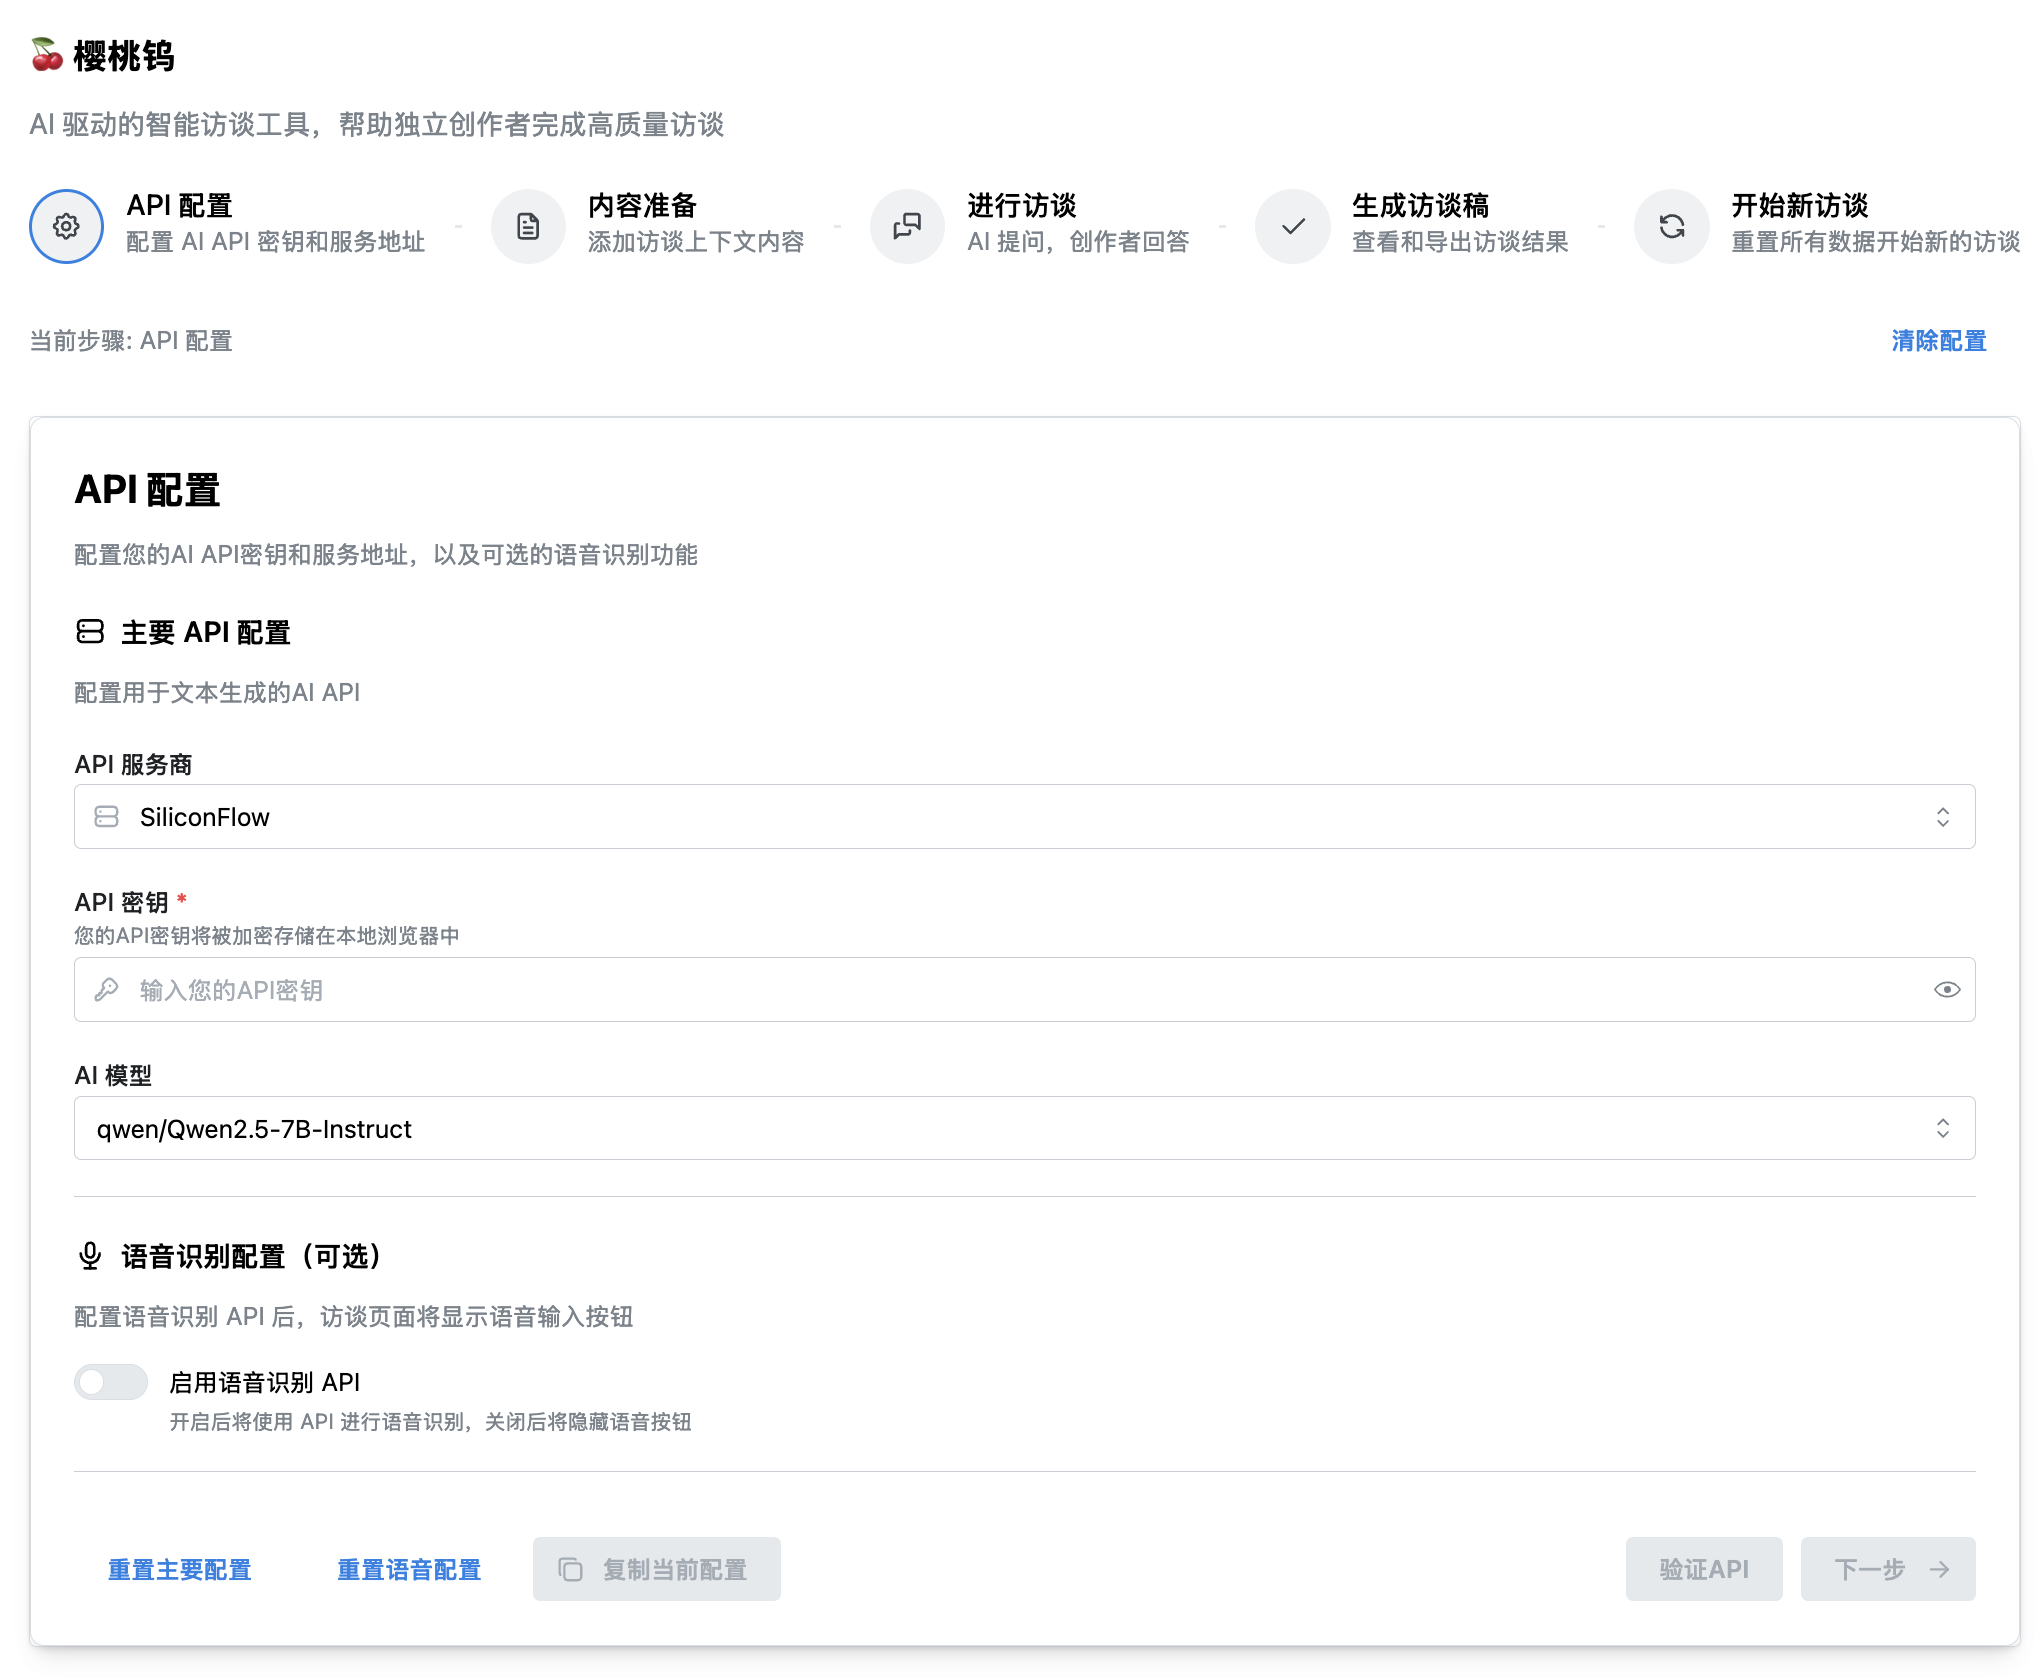This screenshot has height=1678, width=2044.
Task: Click the 查看和导出访谈结果 step description
Action: click(x=1460, y=242)
